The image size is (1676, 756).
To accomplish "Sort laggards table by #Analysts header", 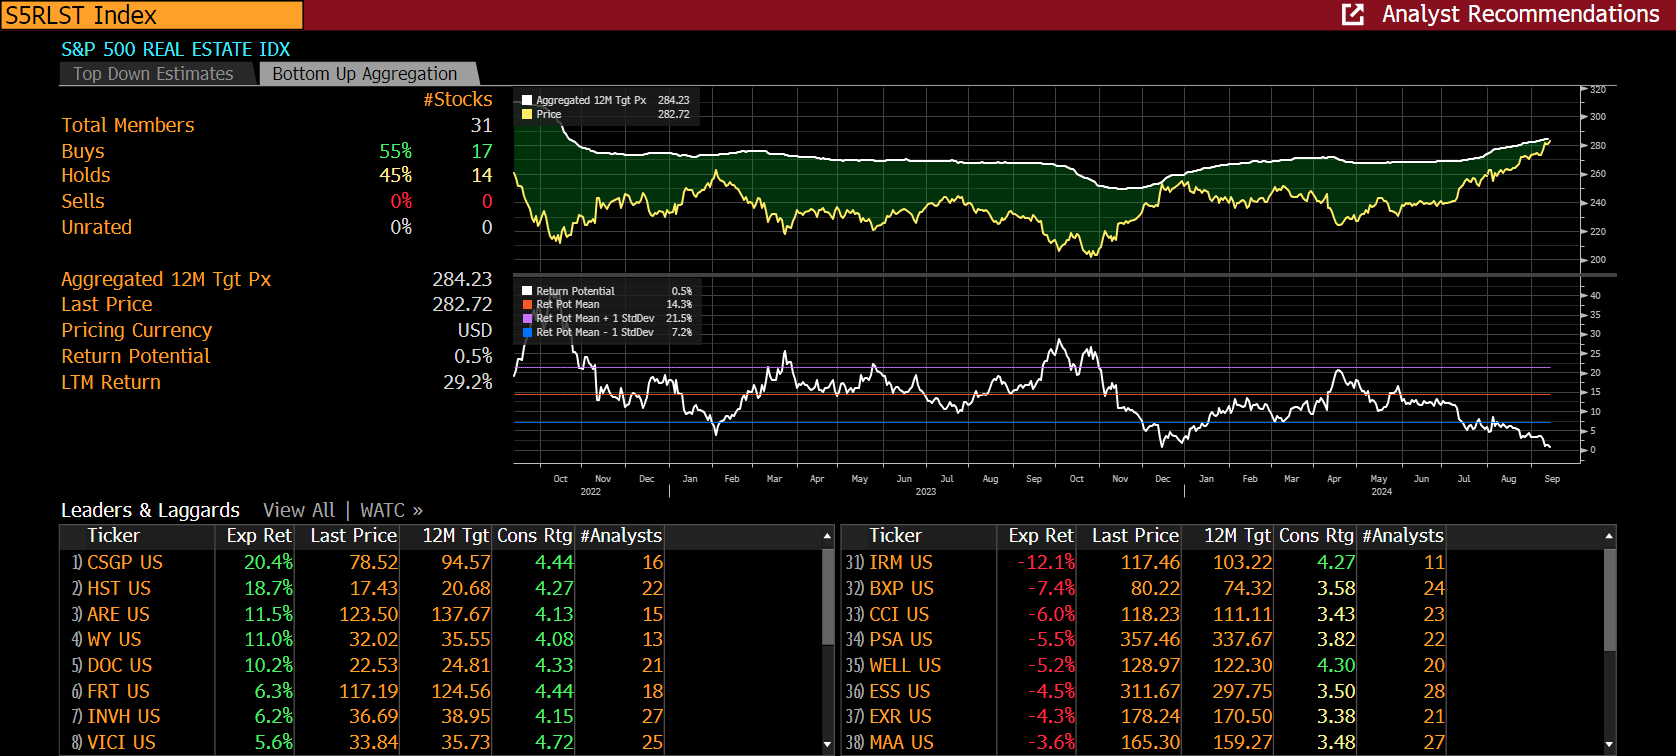I will 1403,536.
